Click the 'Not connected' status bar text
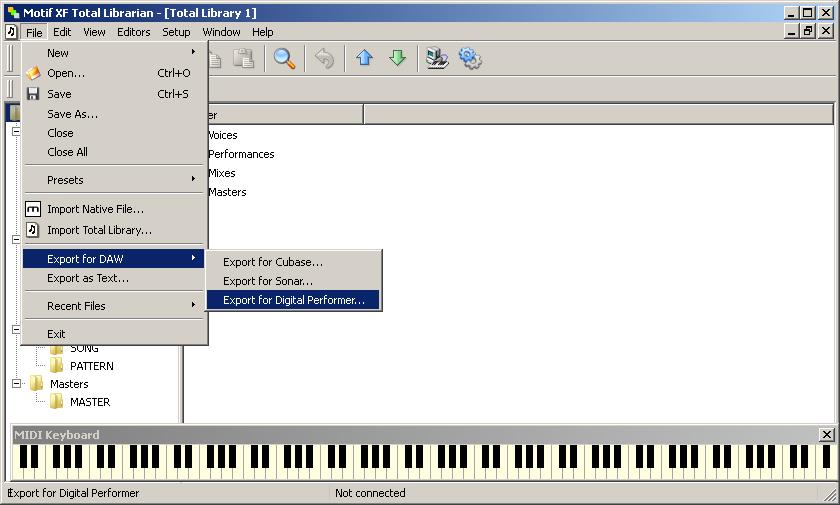 tap(370, 493)
